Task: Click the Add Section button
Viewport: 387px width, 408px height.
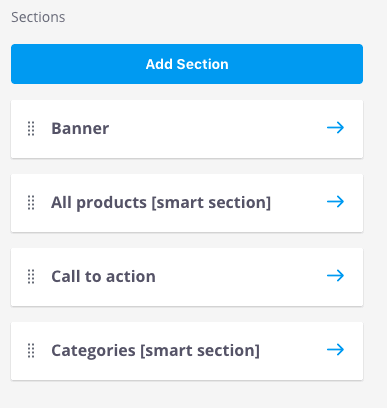Action: pos(187,64)
